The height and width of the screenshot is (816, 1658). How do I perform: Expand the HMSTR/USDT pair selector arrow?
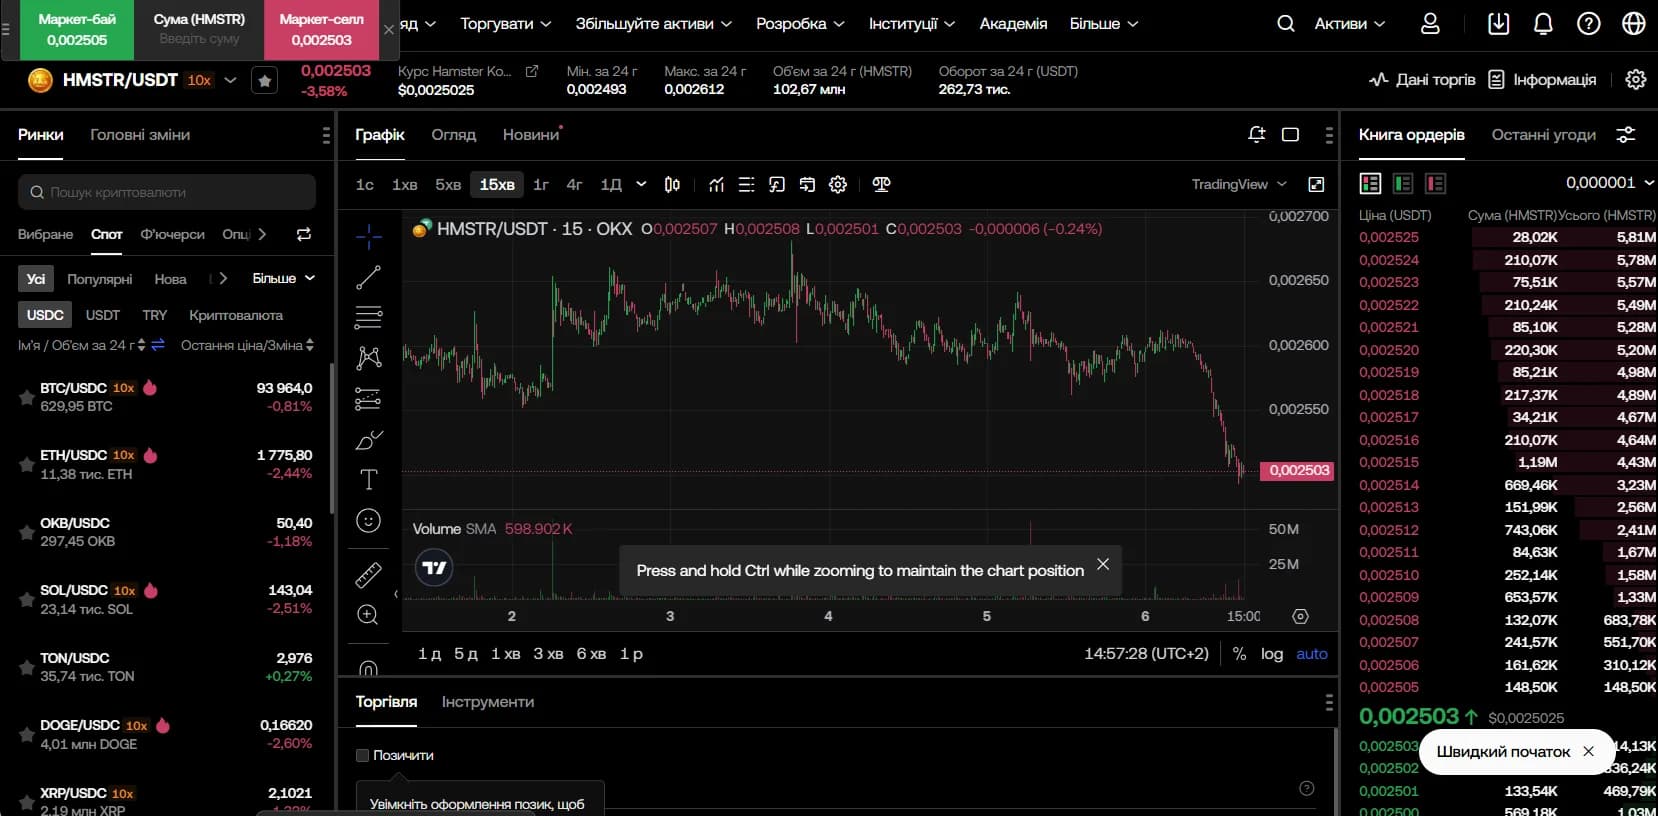[230, 80]
